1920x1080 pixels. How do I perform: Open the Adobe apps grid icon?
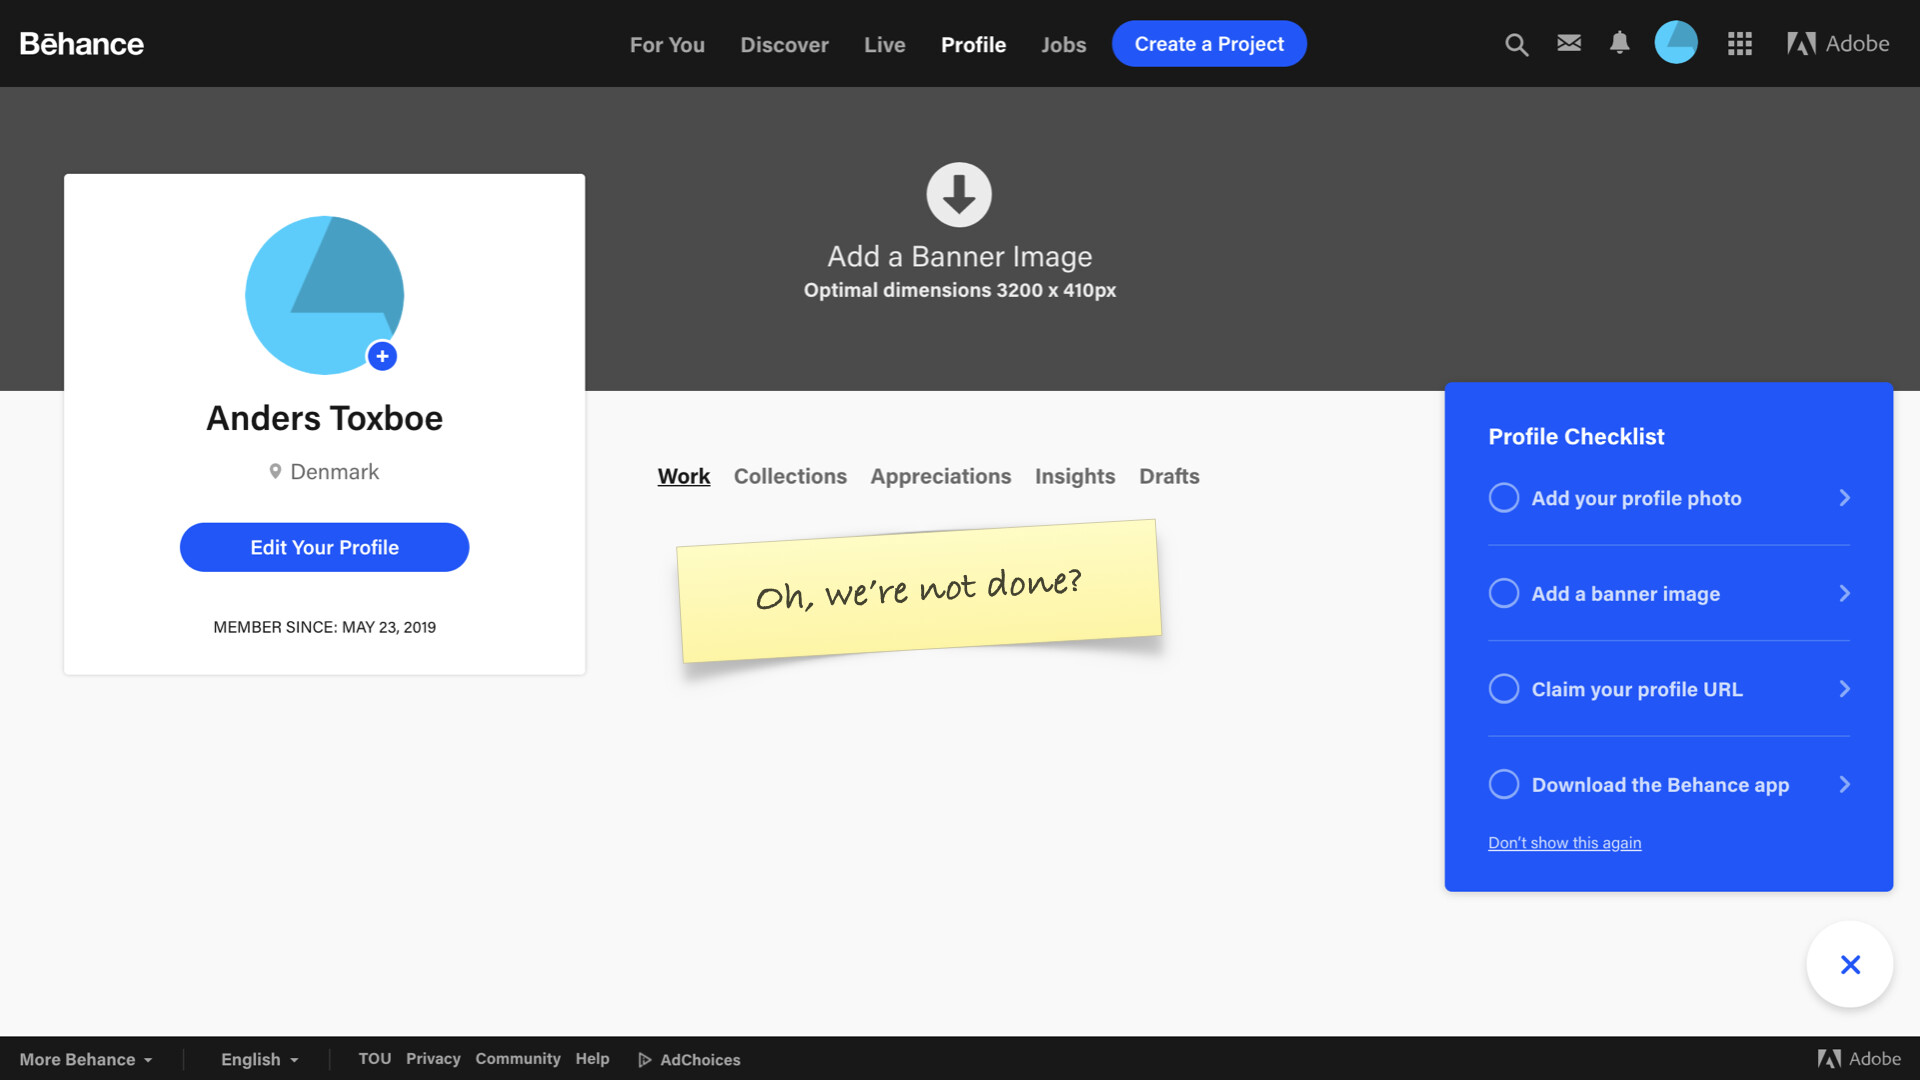[1739, 44]
